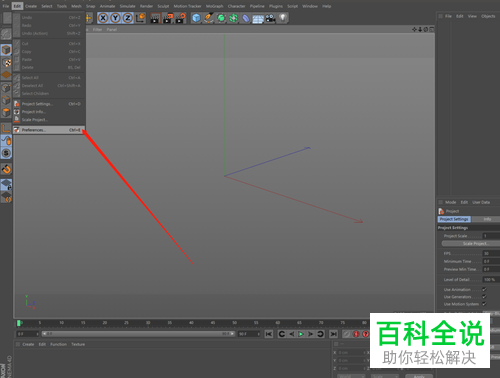500x378 pixels.
Task: Select Texture mode checkered cube icon
Action: pos(6,62)
